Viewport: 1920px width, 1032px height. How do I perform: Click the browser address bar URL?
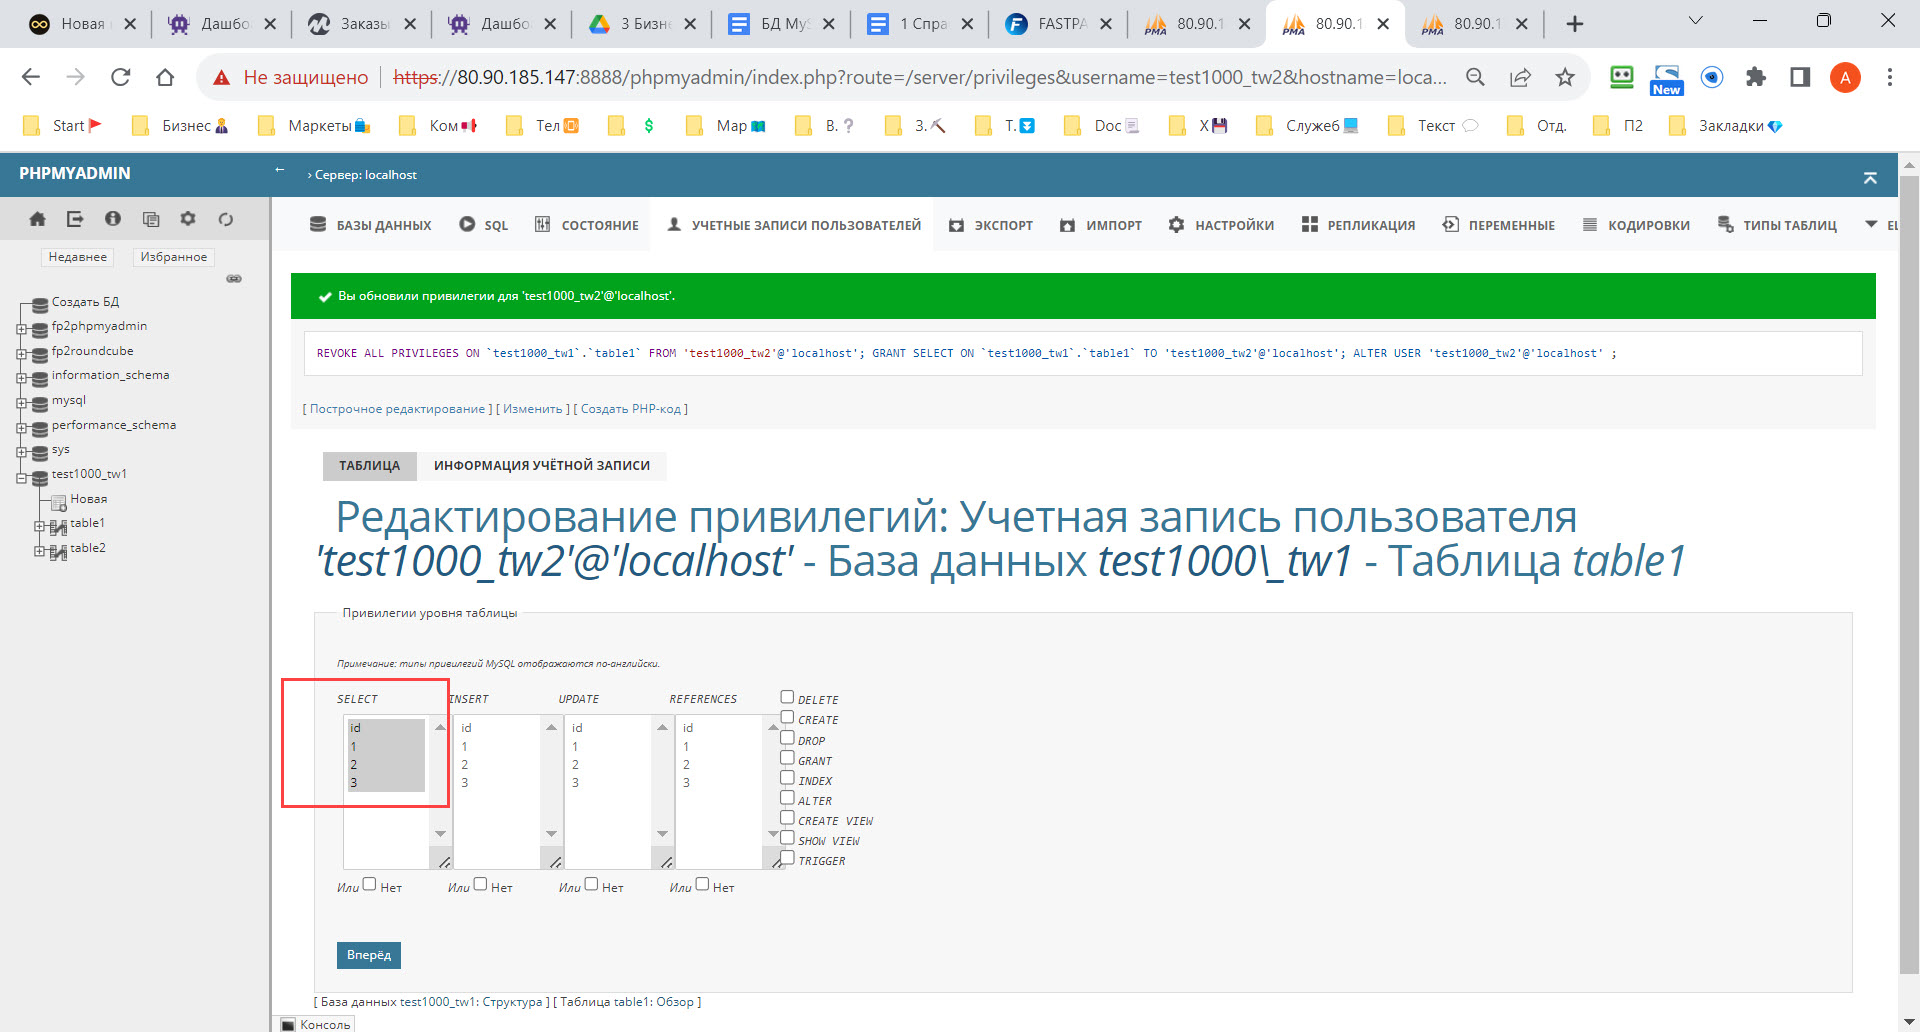click(920, 77)
